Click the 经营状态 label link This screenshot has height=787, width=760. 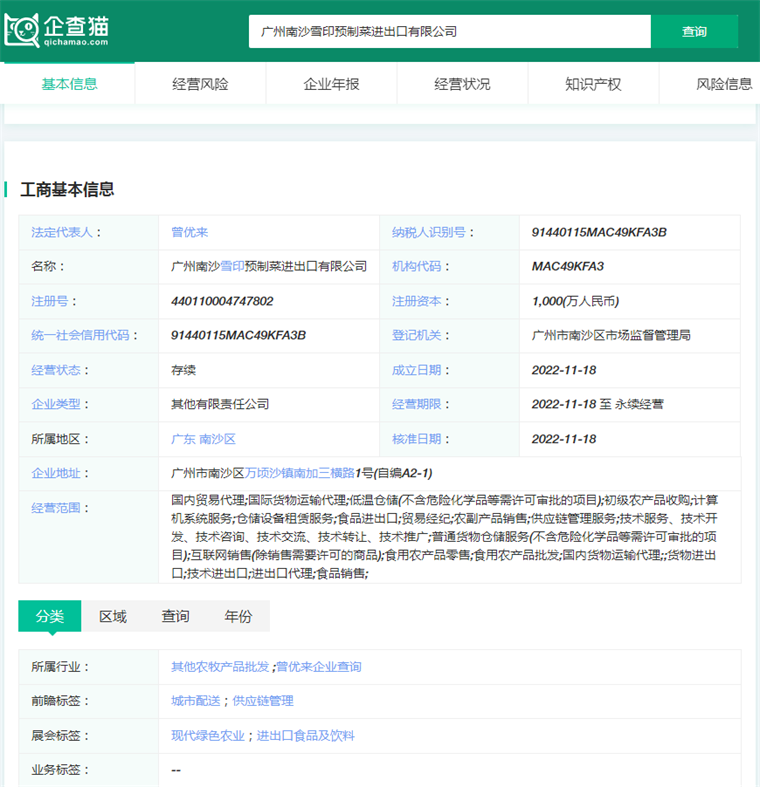56,370
